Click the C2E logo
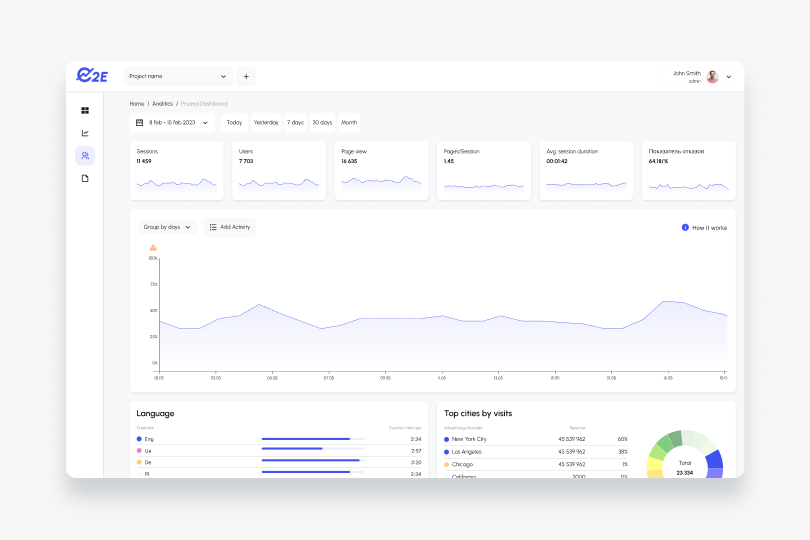 [92, 76]
